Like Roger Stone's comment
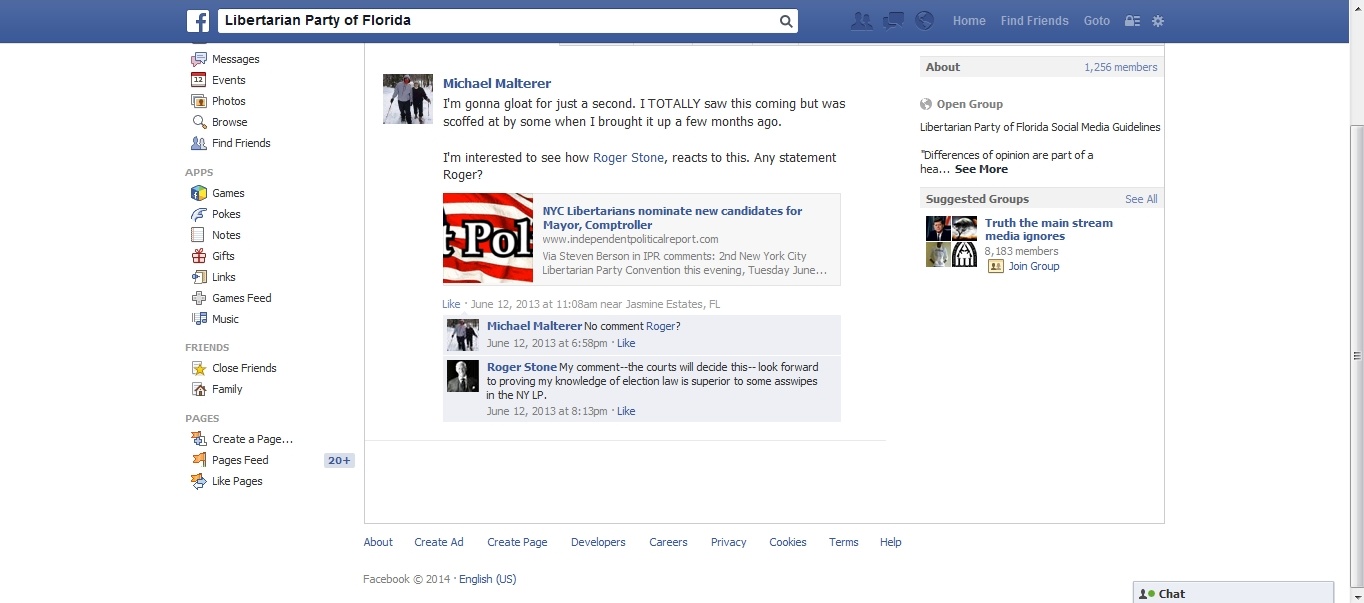The width and height of the screenshot is (1364, 603). point(626,411)
